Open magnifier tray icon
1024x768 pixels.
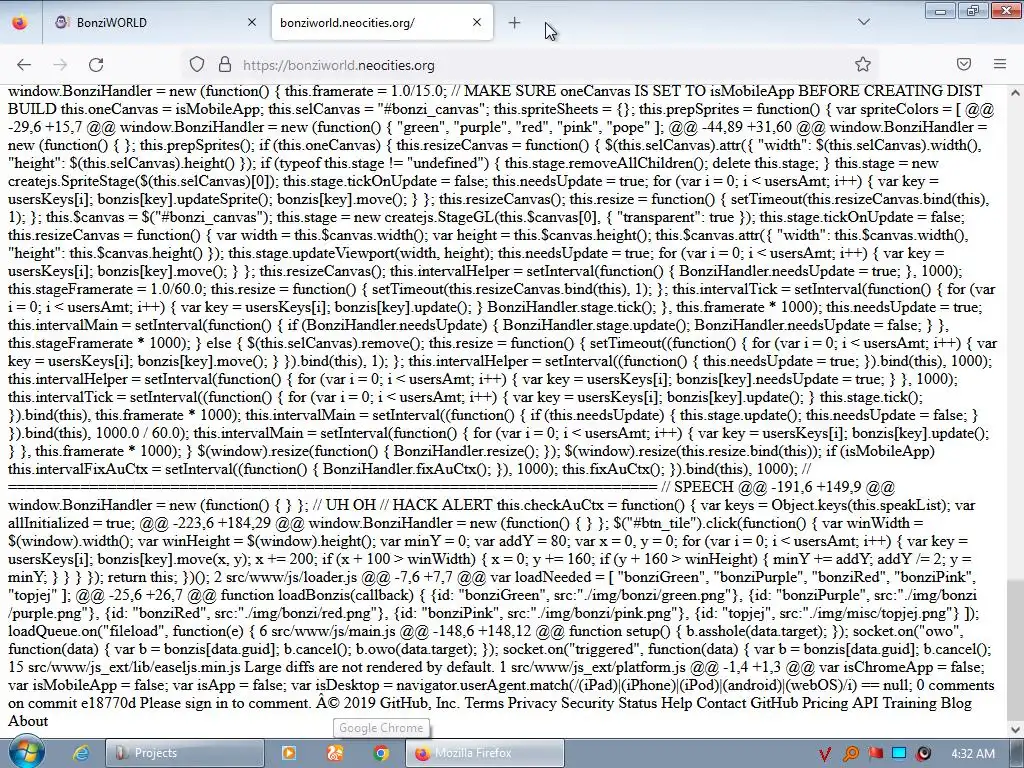(850, 754)
